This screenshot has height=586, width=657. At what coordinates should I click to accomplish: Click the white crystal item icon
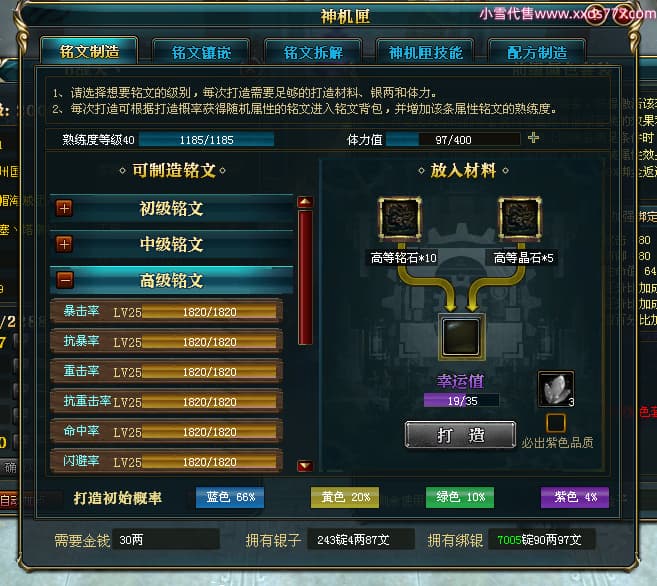tap(556, 389)
